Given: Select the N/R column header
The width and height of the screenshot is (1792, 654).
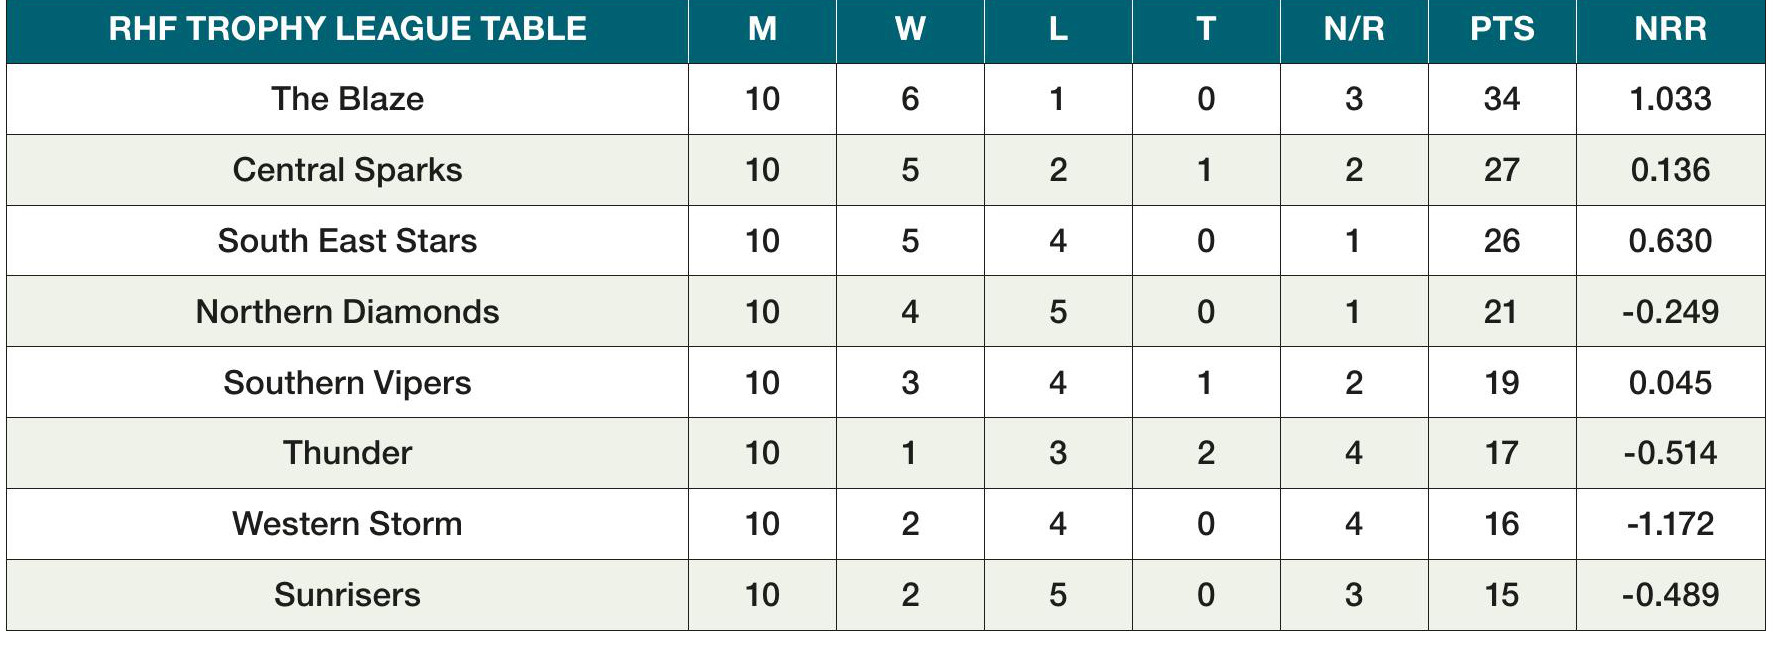Looking at the screenshot, I should coord(1353,29).
